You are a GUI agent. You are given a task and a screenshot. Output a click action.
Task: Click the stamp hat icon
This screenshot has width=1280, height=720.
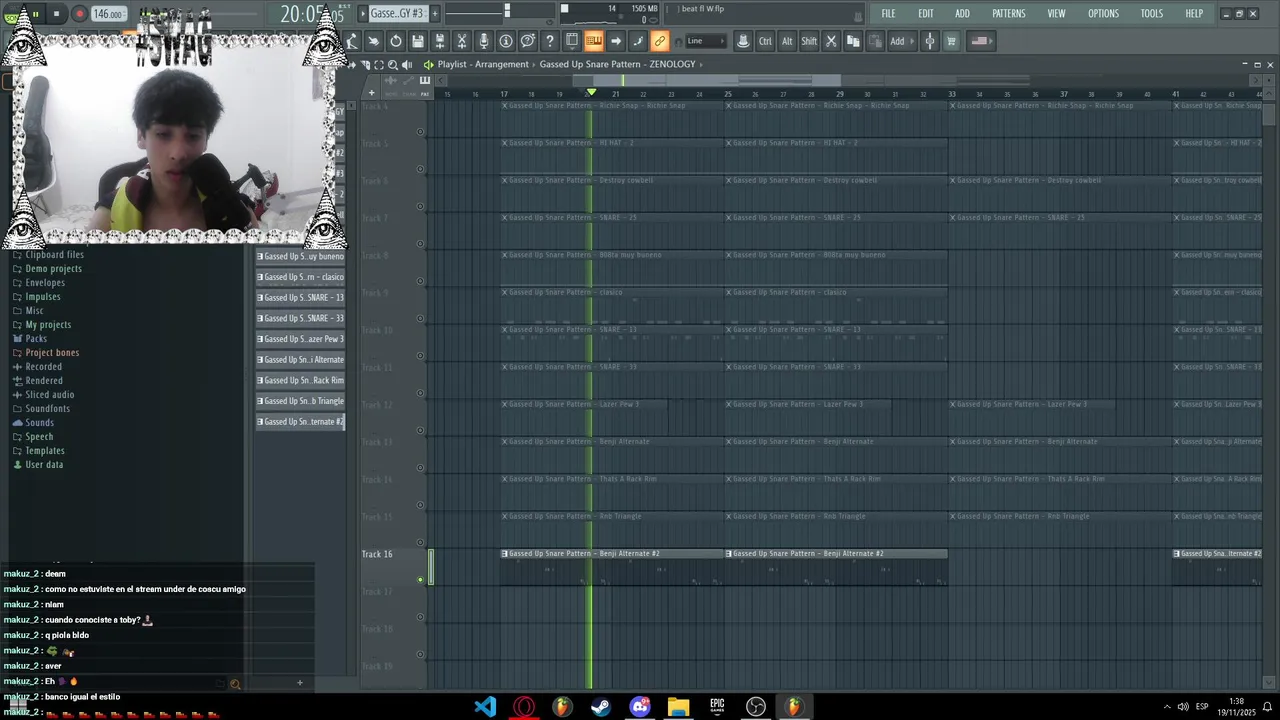click(743, 41)
